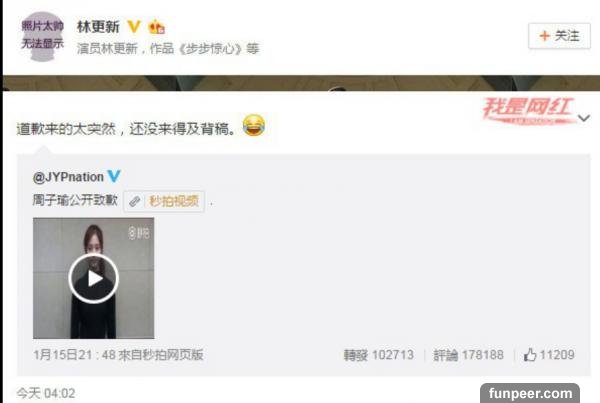Click the 今天 04:02 post time
600x403 pixels.
coord(46,393)
